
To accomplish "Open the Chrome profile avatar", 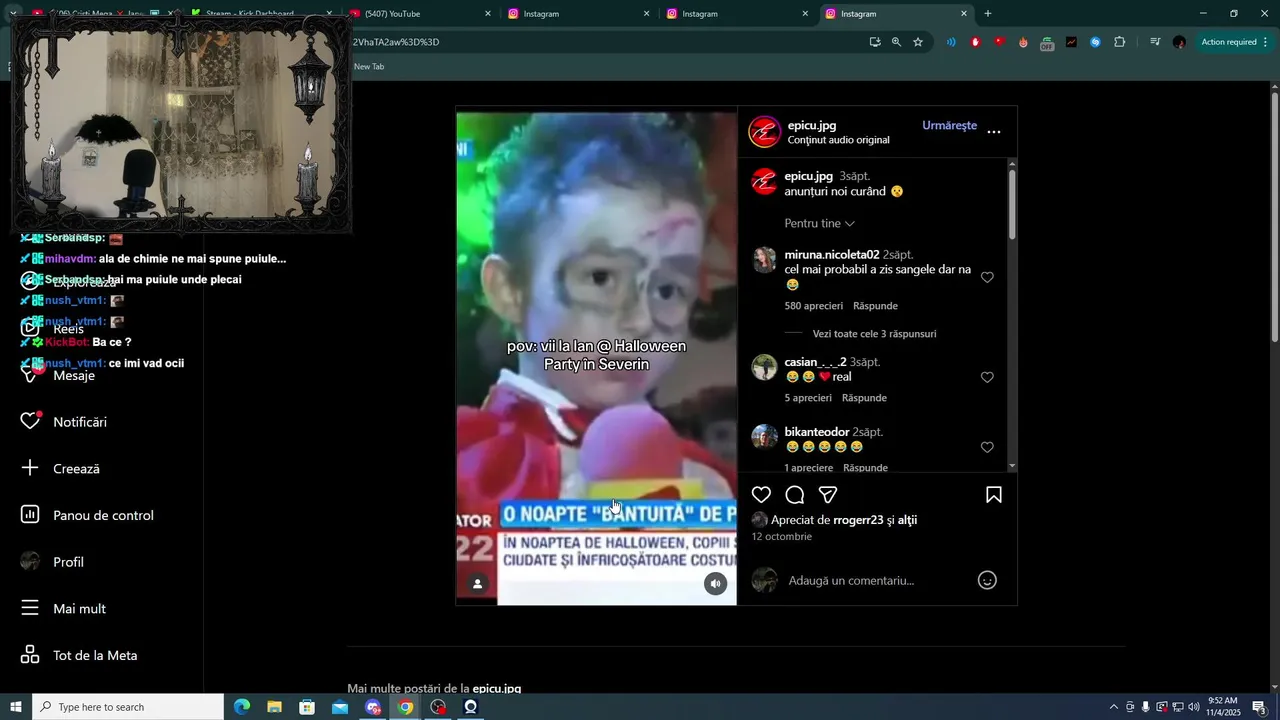I will point(1180,42).
